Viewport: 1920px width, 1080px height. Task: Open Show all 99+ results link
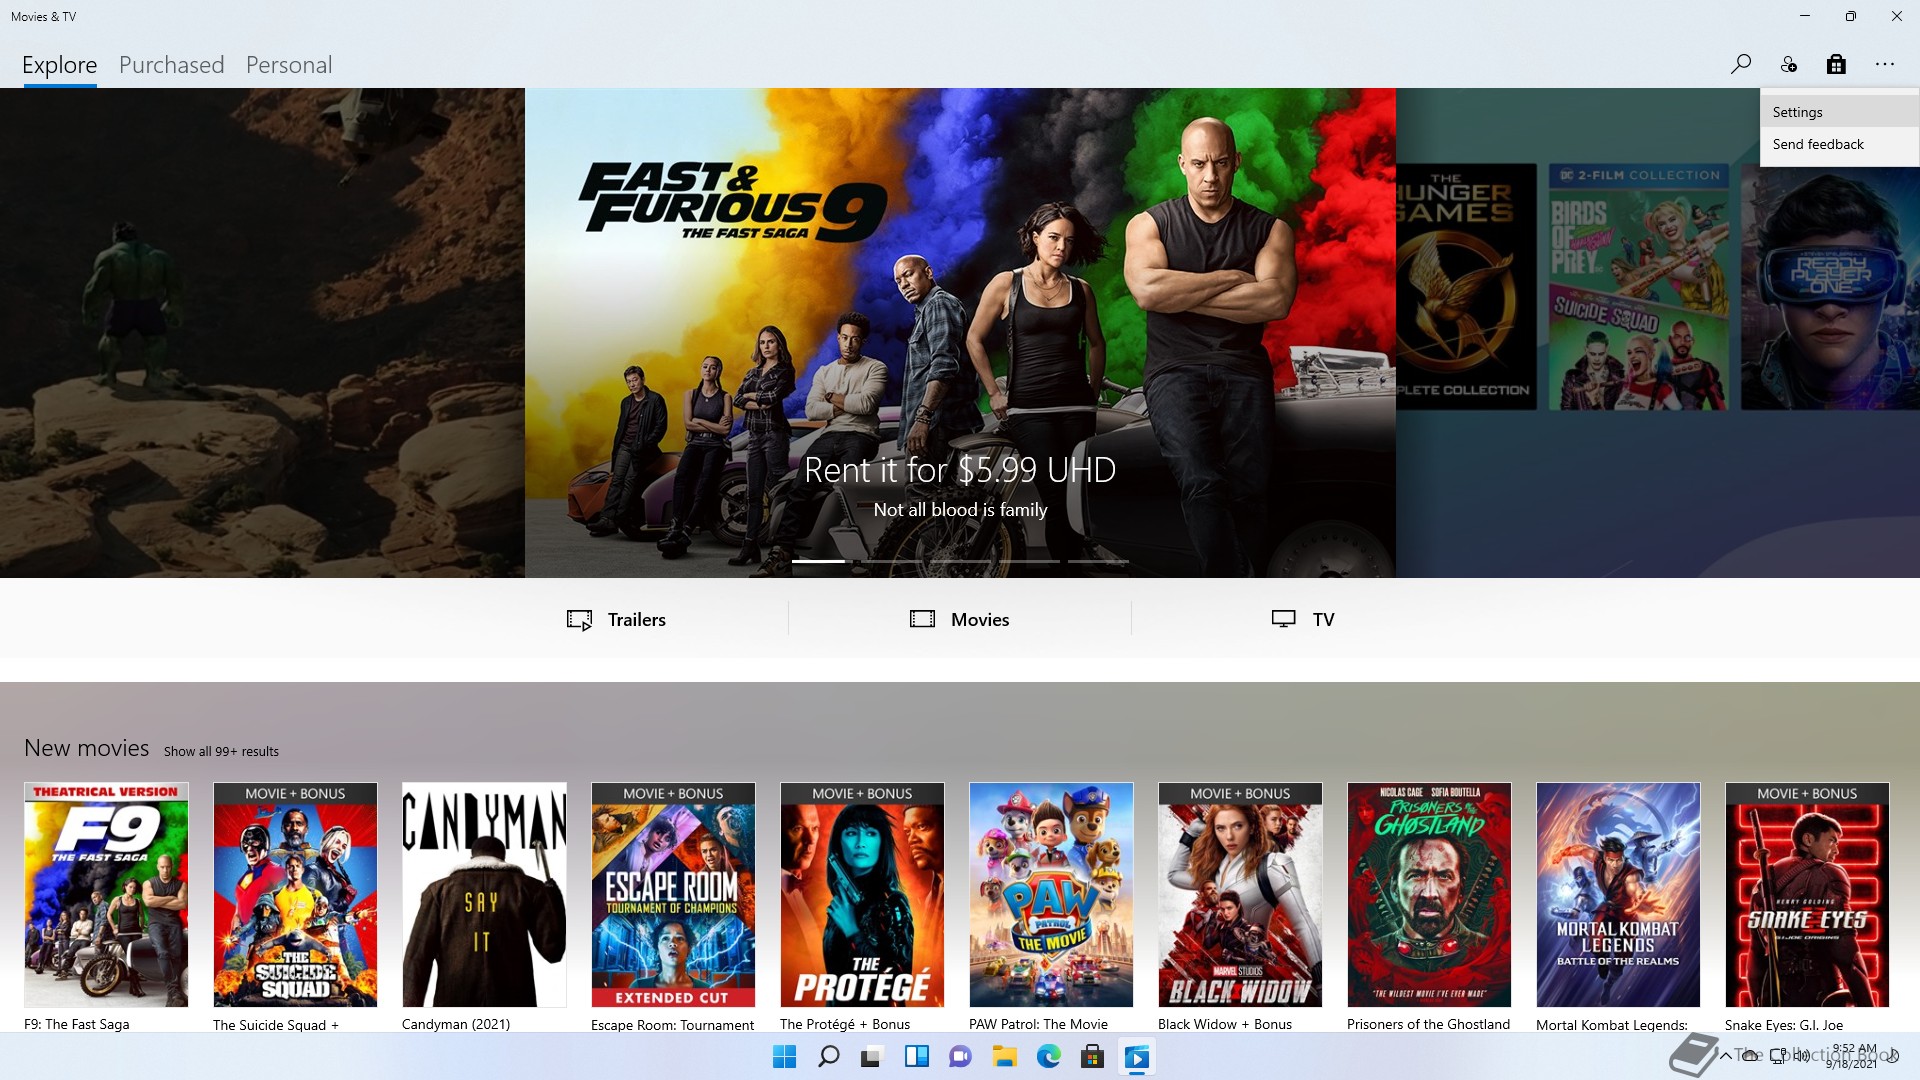click(x=221, y=751)
